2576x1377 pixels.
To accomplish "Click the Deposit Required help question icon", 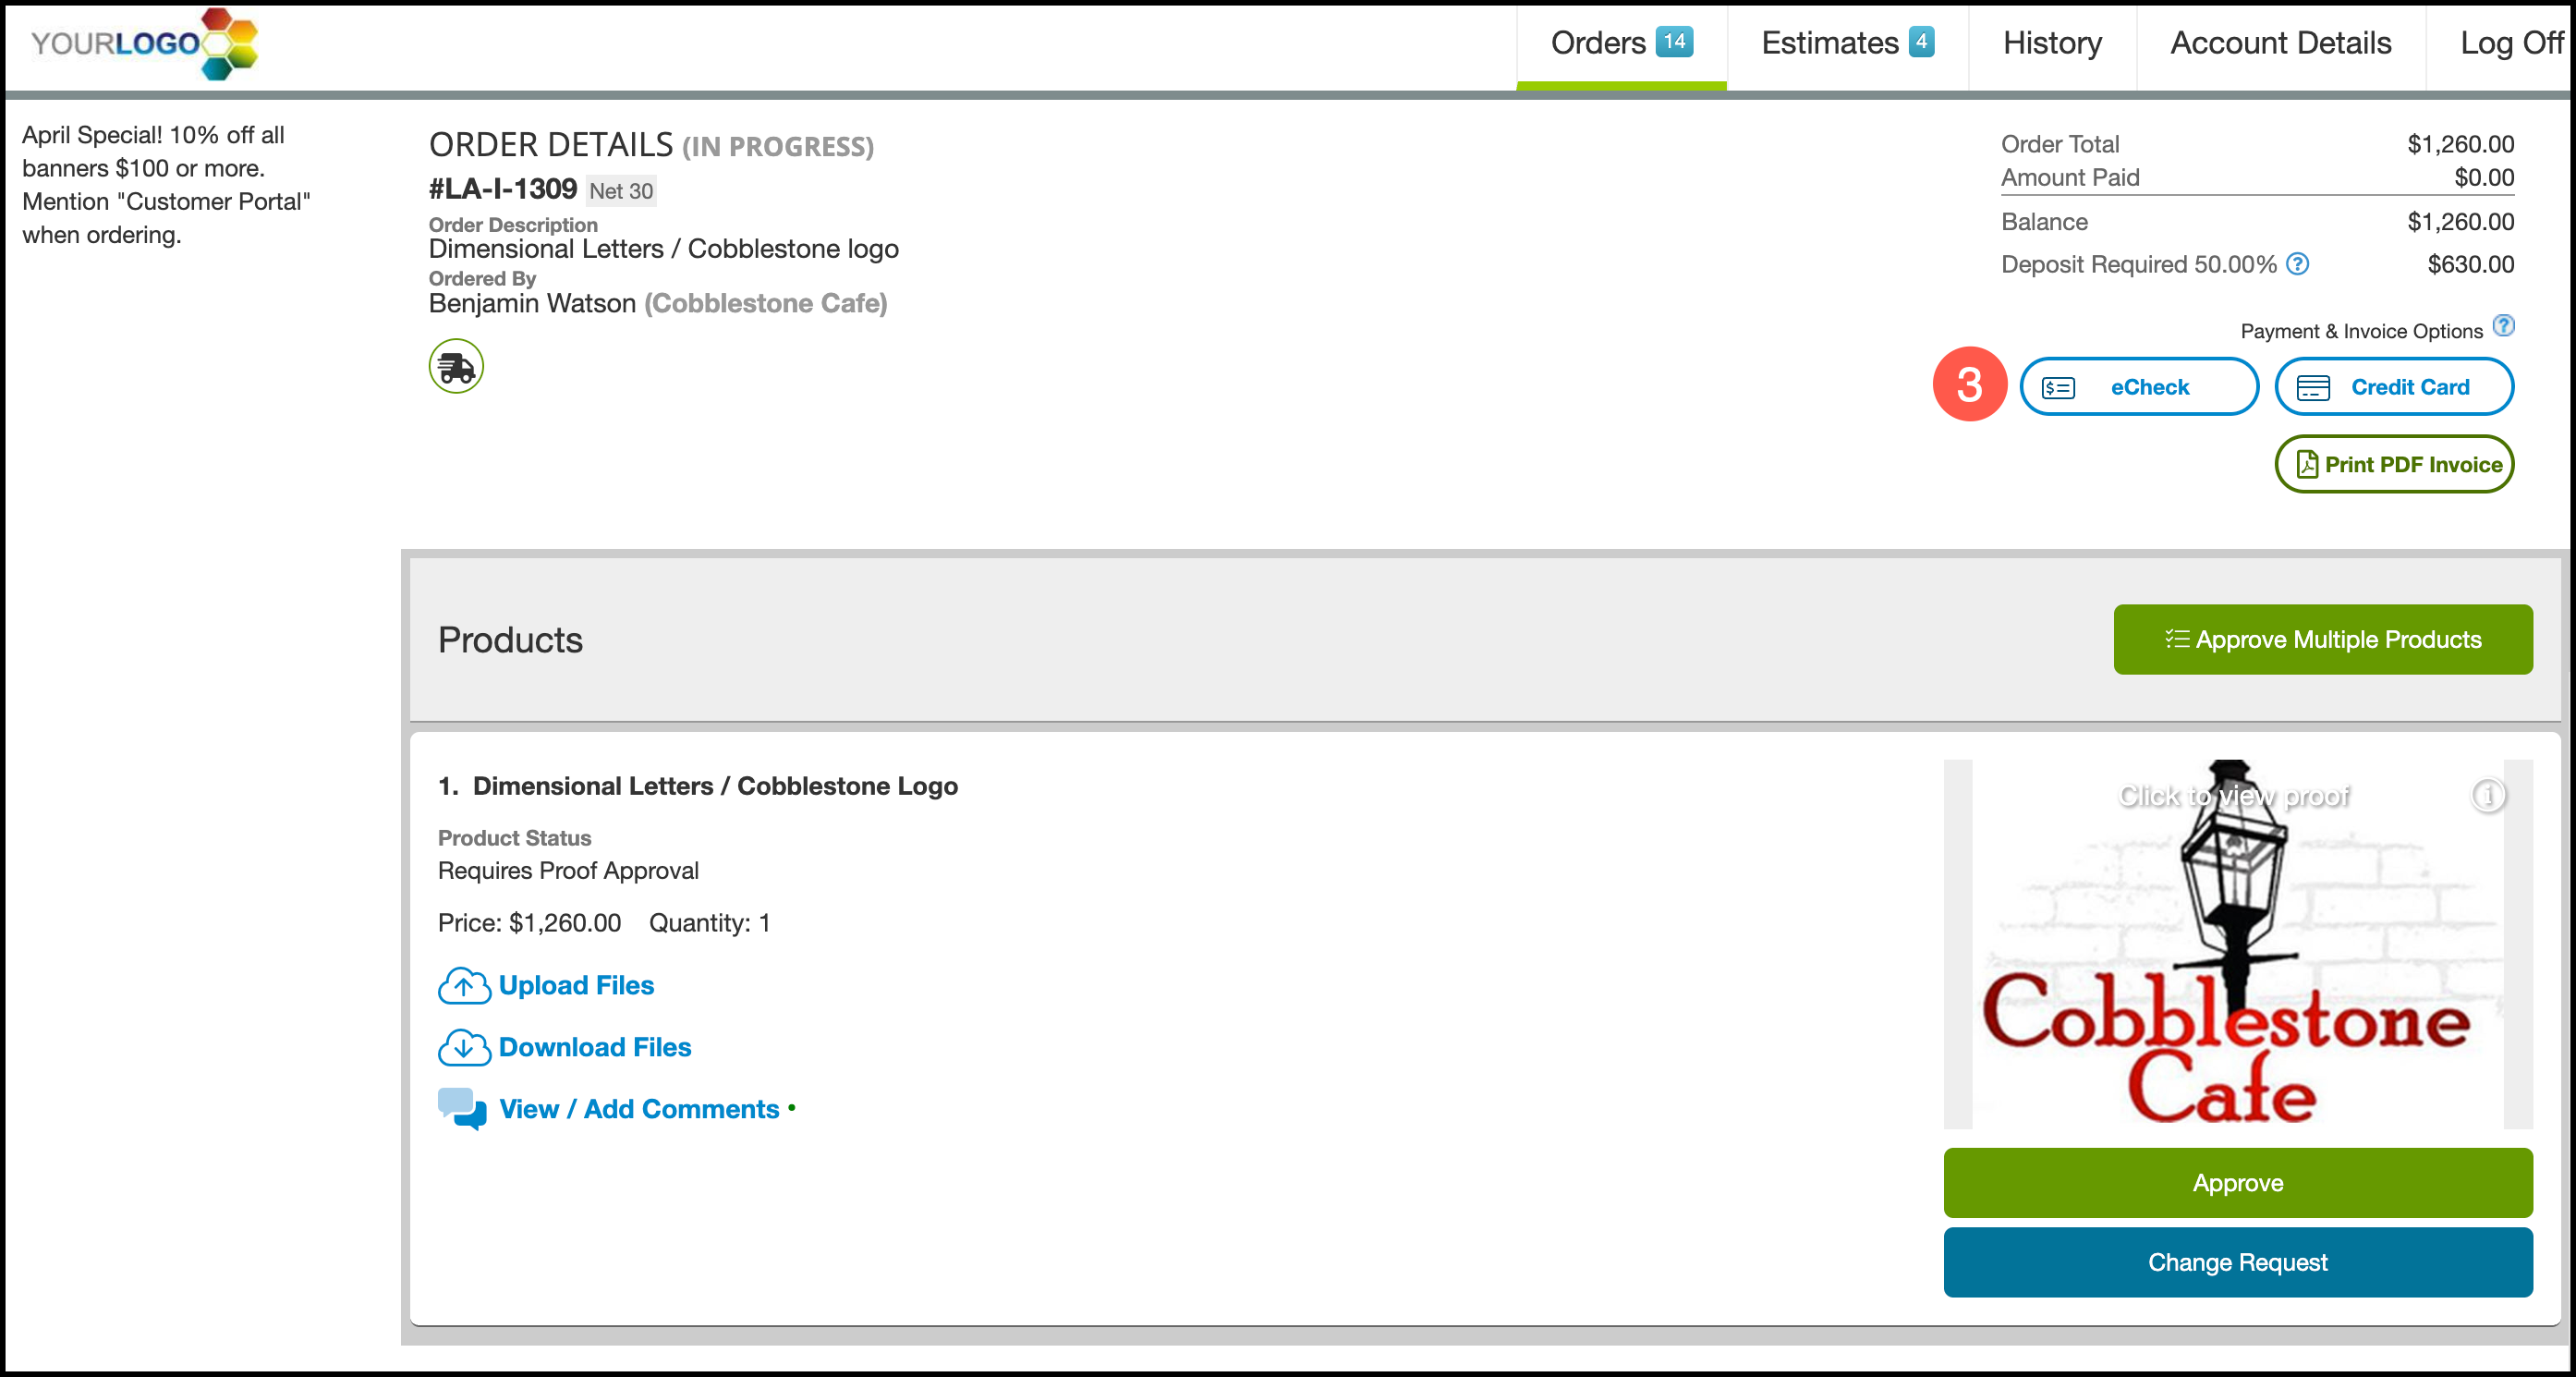I will point(2297,264).
